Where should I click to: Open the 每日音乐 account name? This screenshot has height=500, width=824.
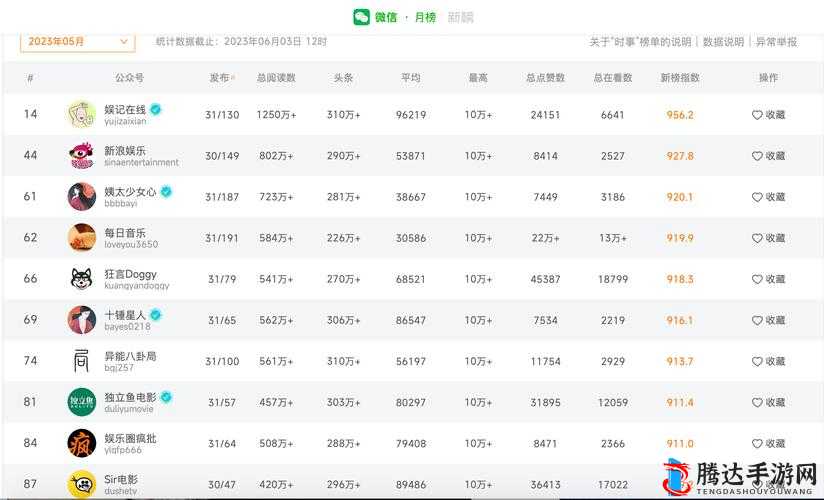[125, 232]
